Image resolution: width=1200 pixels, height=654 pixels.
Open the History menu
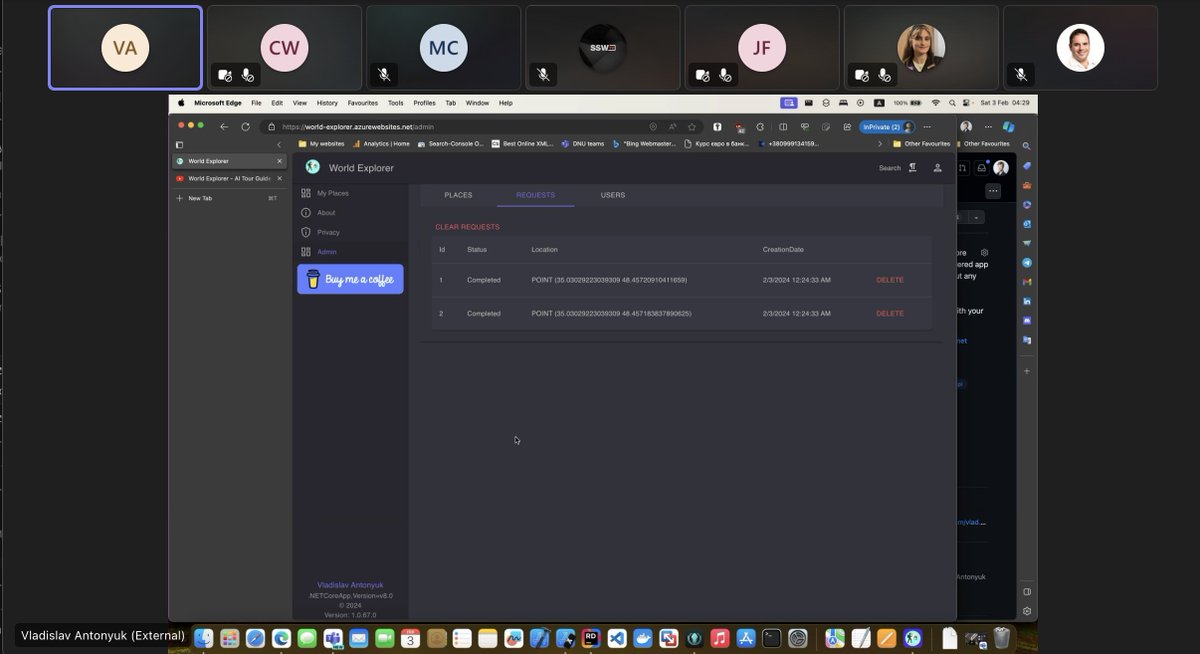click(327, 103)
